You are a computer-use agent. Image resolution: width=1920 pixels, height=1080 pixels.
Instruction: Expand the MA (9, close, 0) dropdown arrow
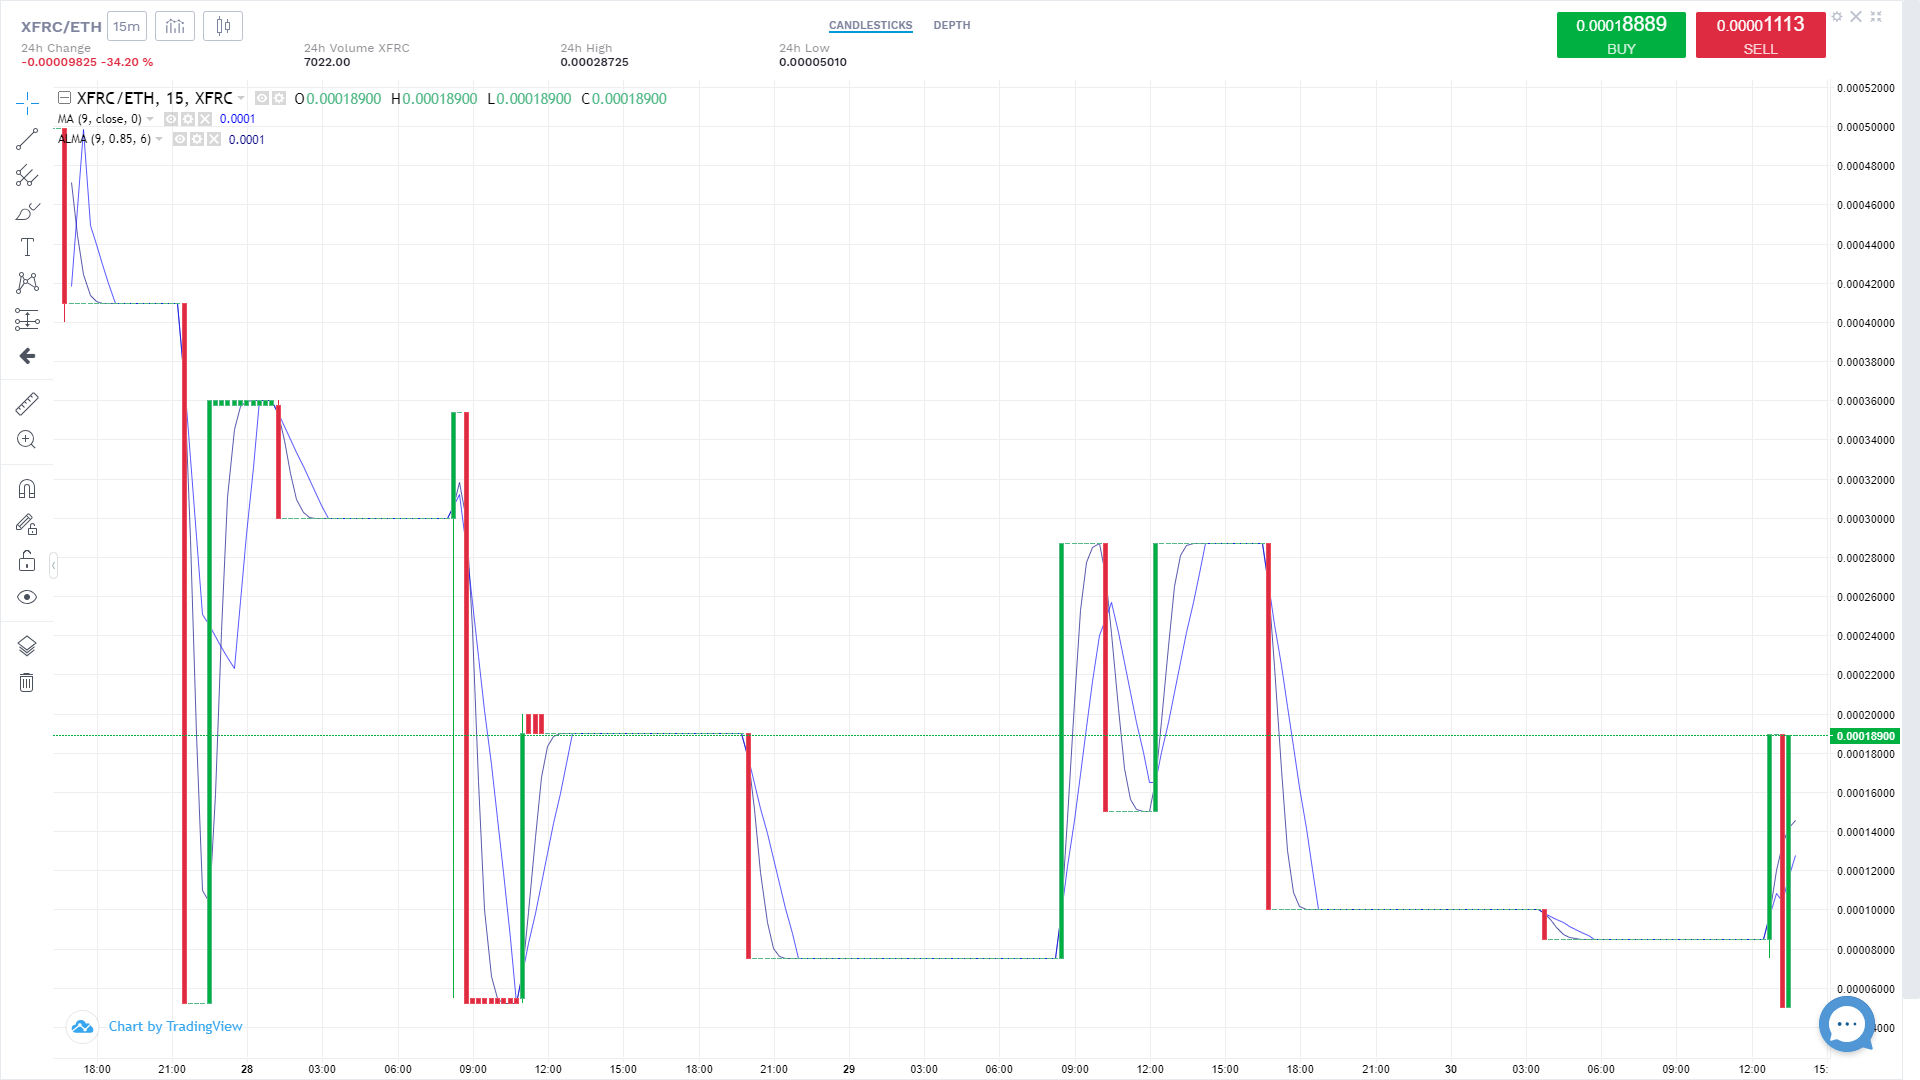tap(151, 120)
